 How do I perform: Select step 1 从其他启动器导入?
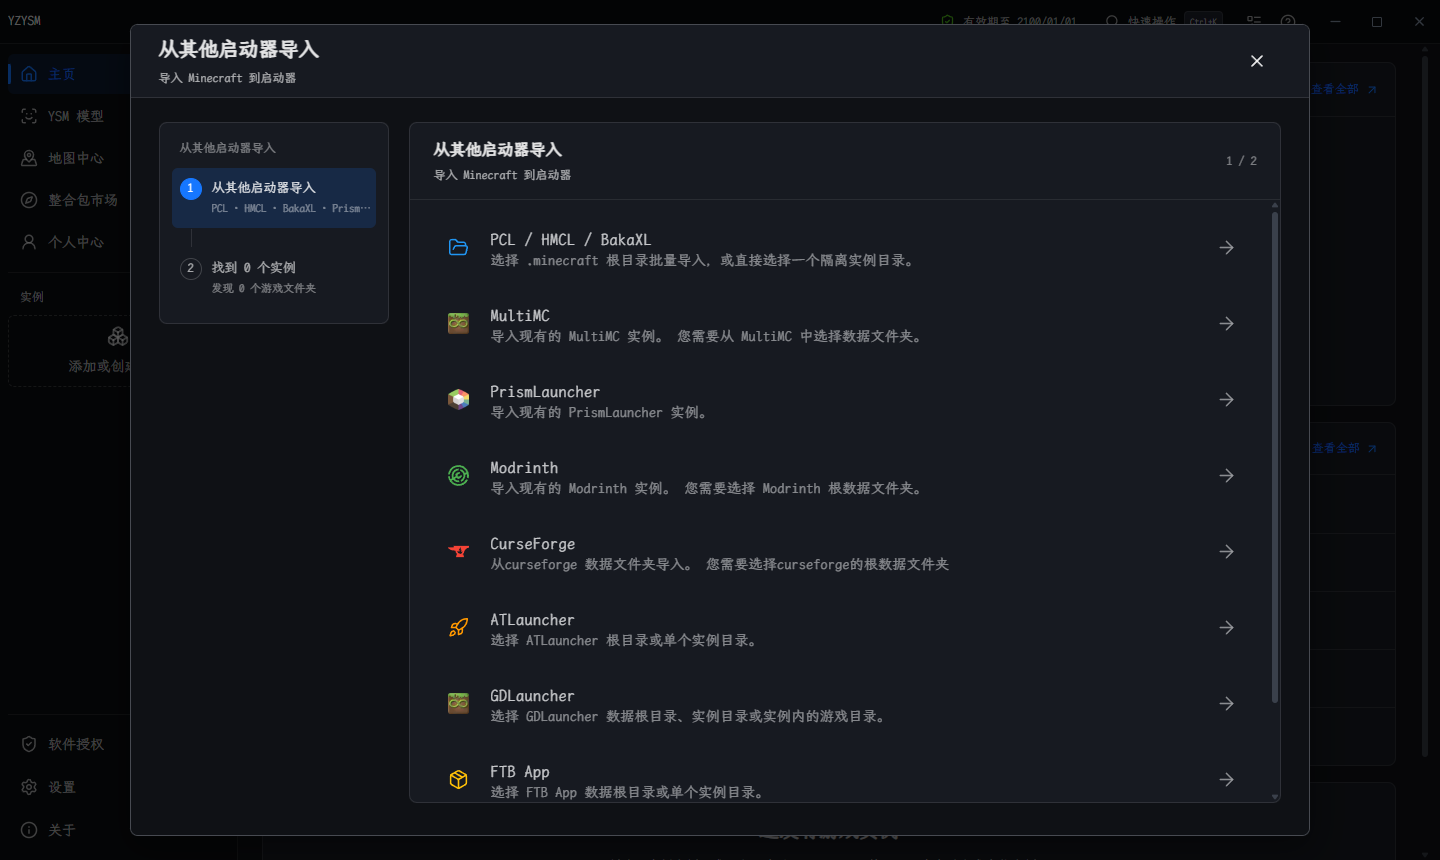274,198
